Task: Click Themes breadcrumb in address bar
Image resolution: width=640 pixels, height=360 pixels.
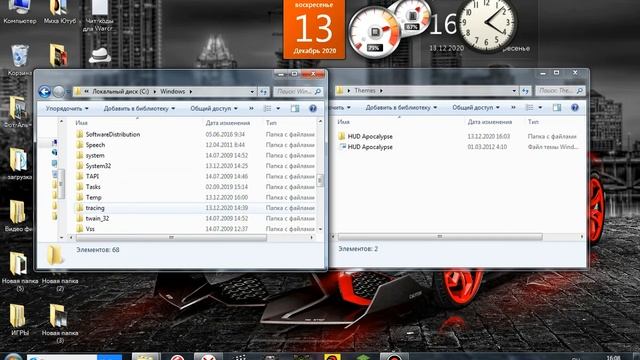Action: point(364,91)
